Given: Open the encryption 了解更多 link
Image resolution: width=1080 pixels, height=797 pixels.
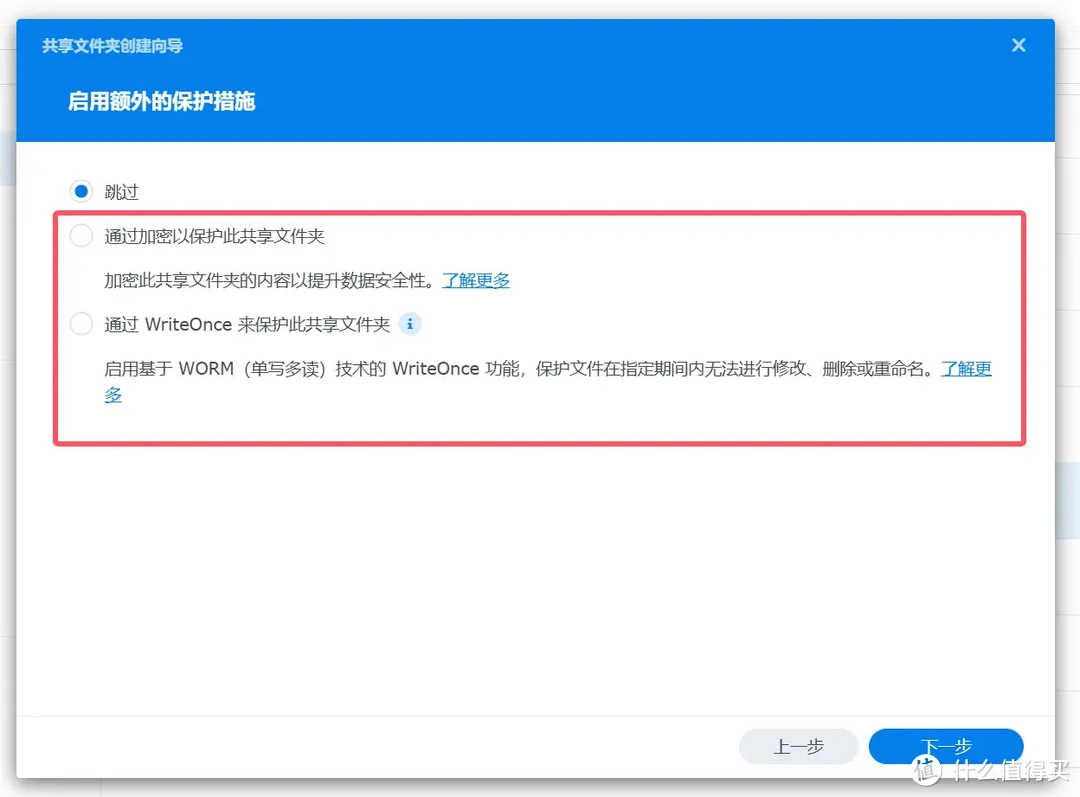Looking at the screenshot, I should [476, 280].
